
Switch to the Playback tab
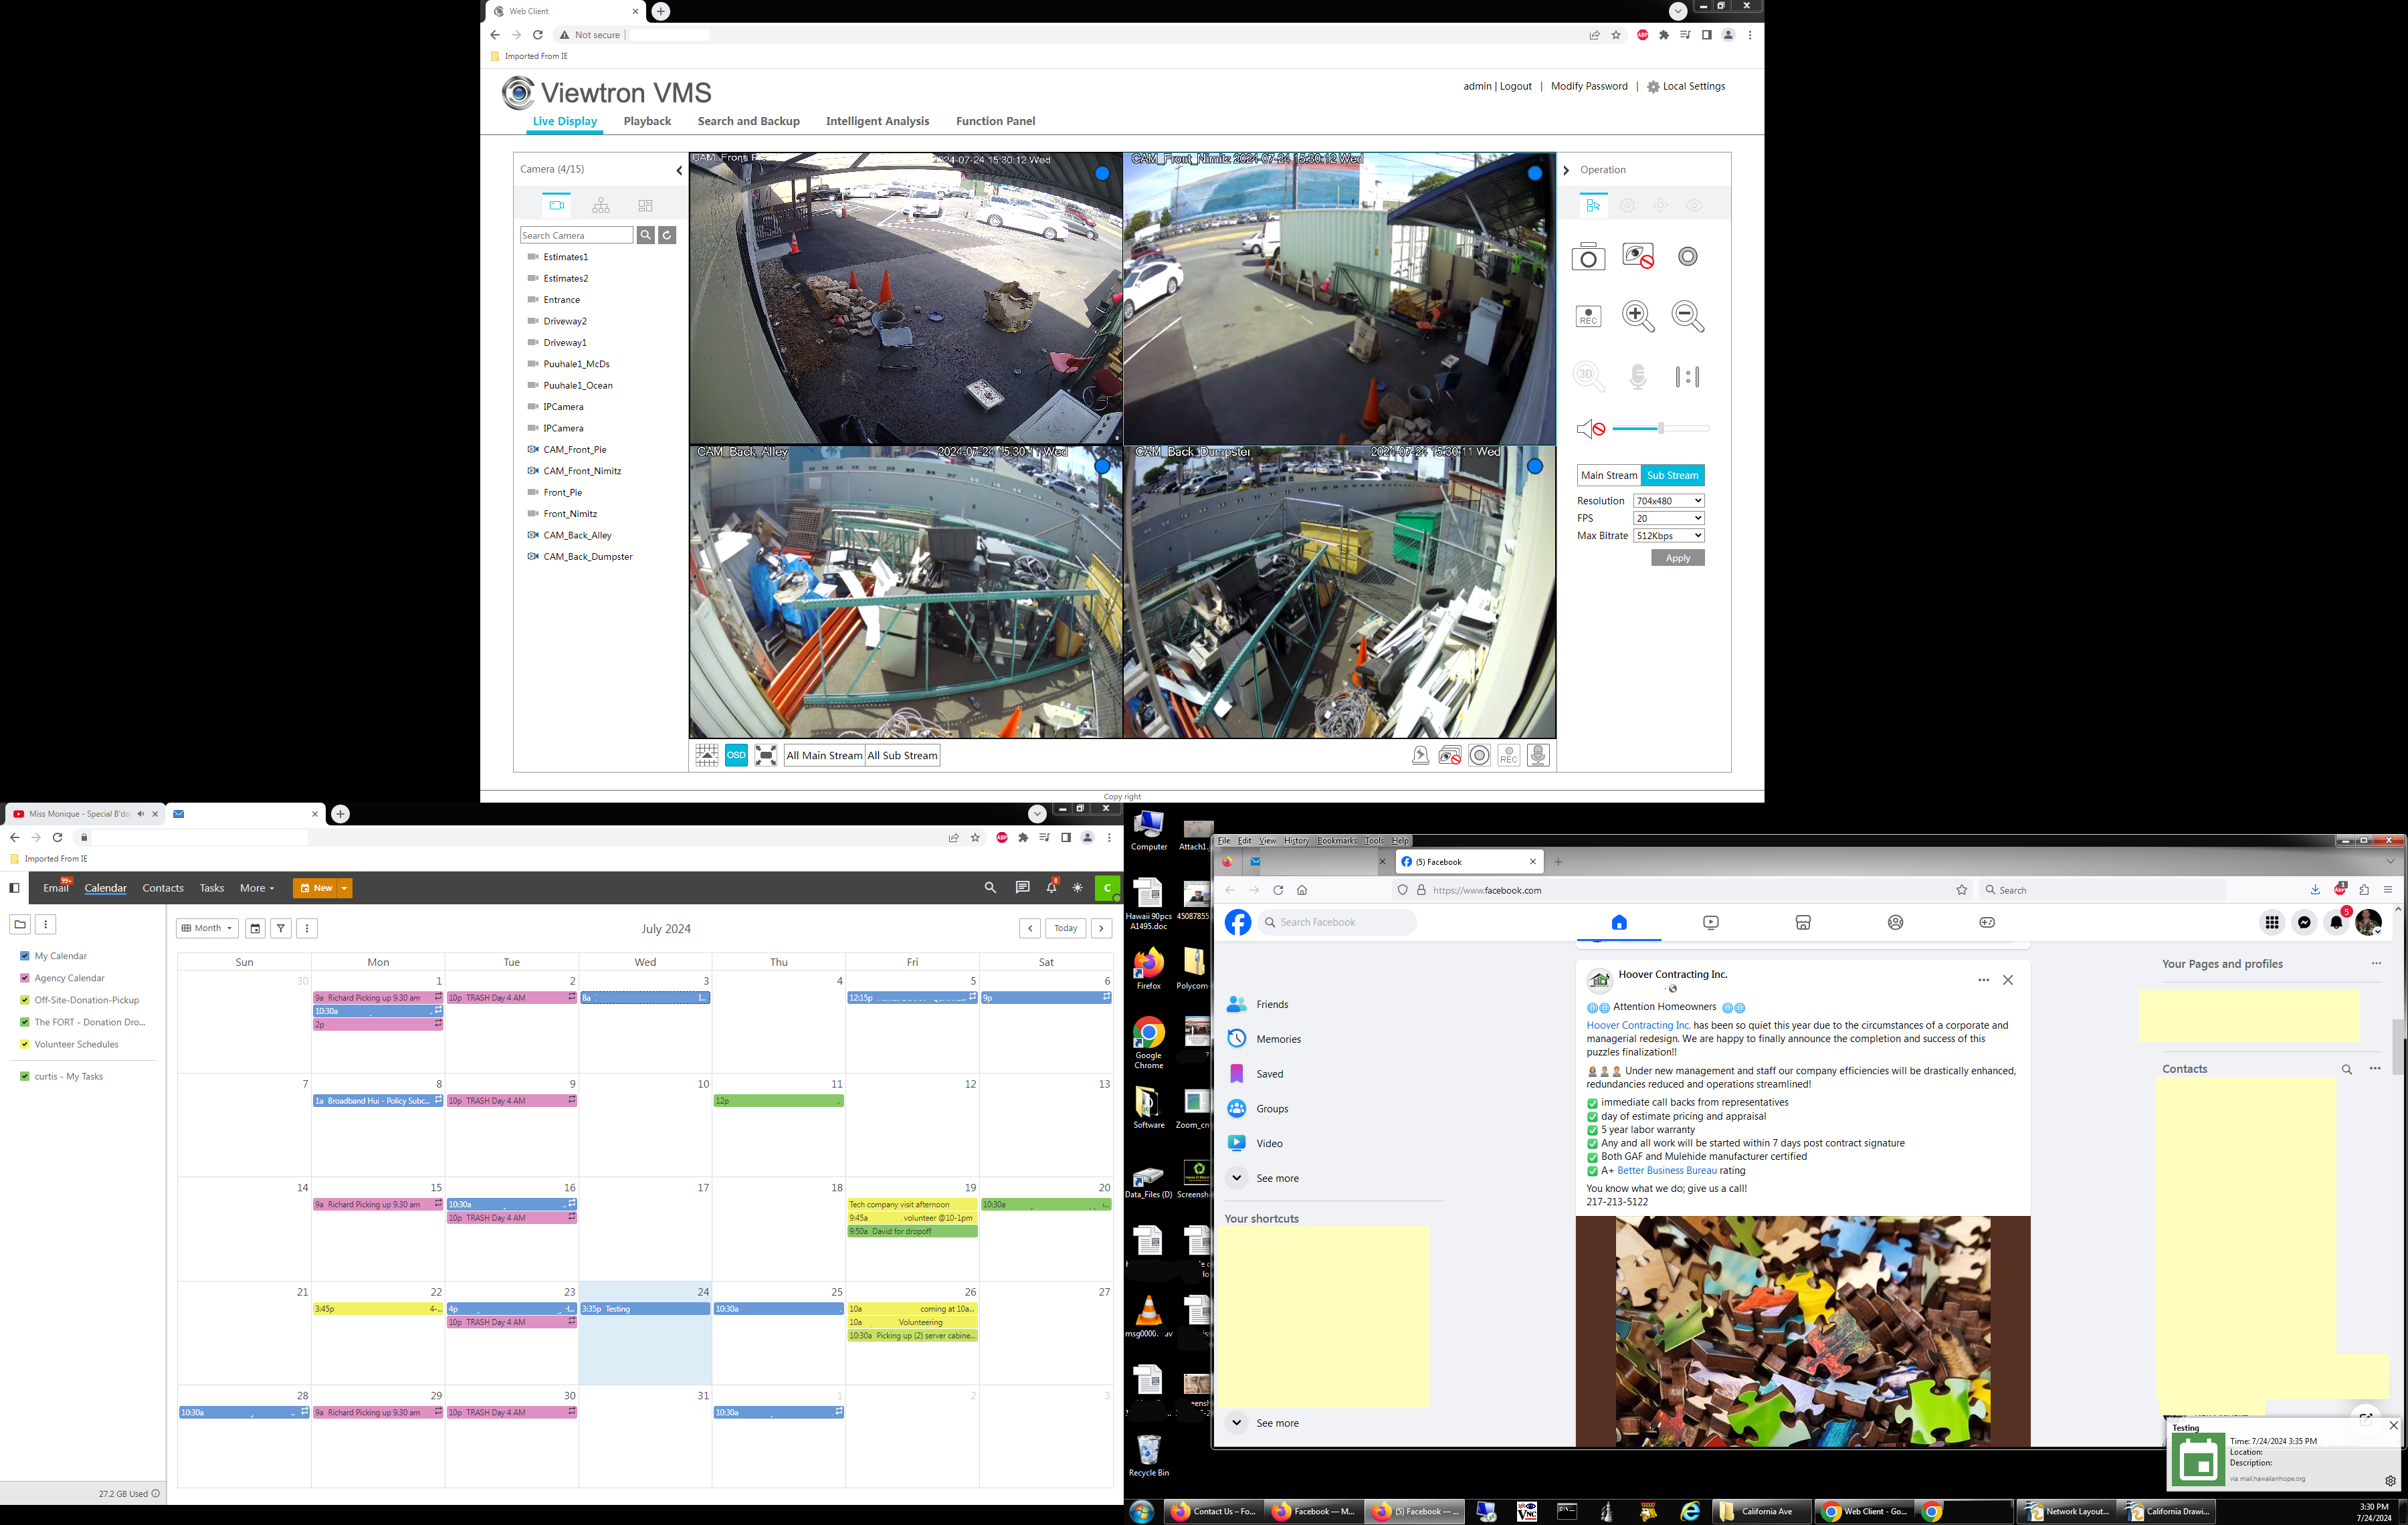point(647,121)
